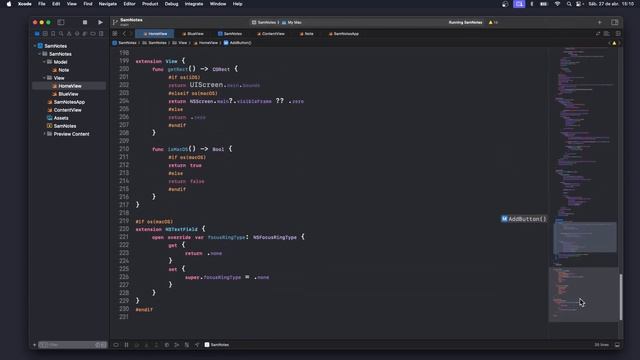This screenshot has height=360, width=640.
Task: Select Assets catalog in navigator
Action: coord(58,118)
